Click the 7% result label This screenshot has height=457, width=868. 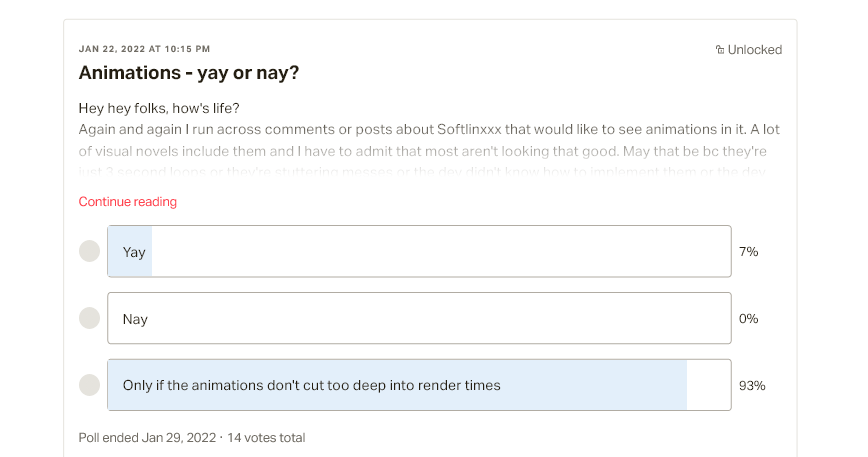pos(748,252)
